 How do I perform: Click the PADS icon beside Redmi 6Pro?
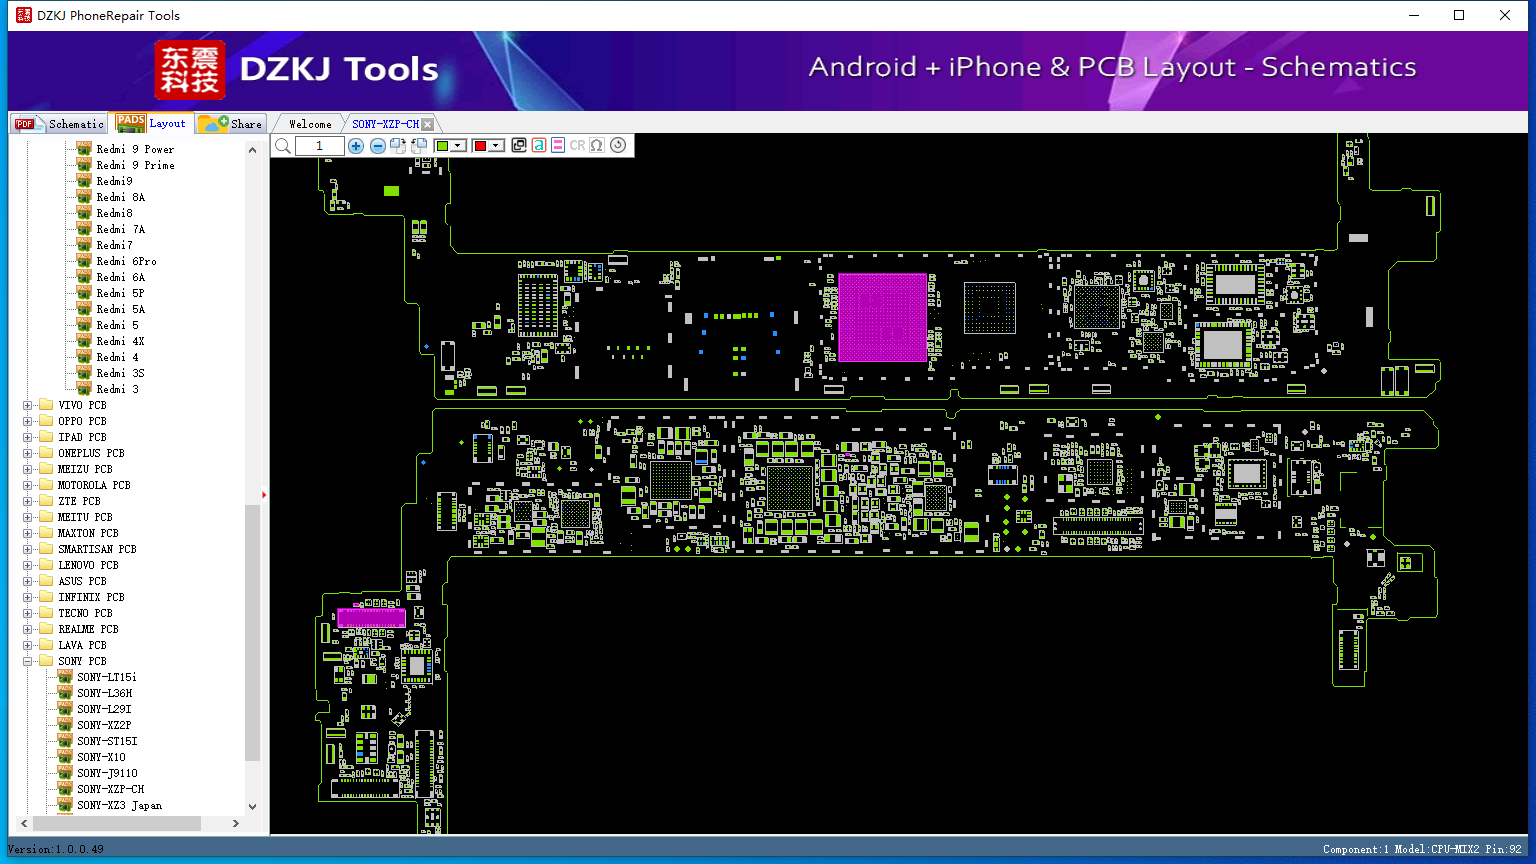coord(84,261)
